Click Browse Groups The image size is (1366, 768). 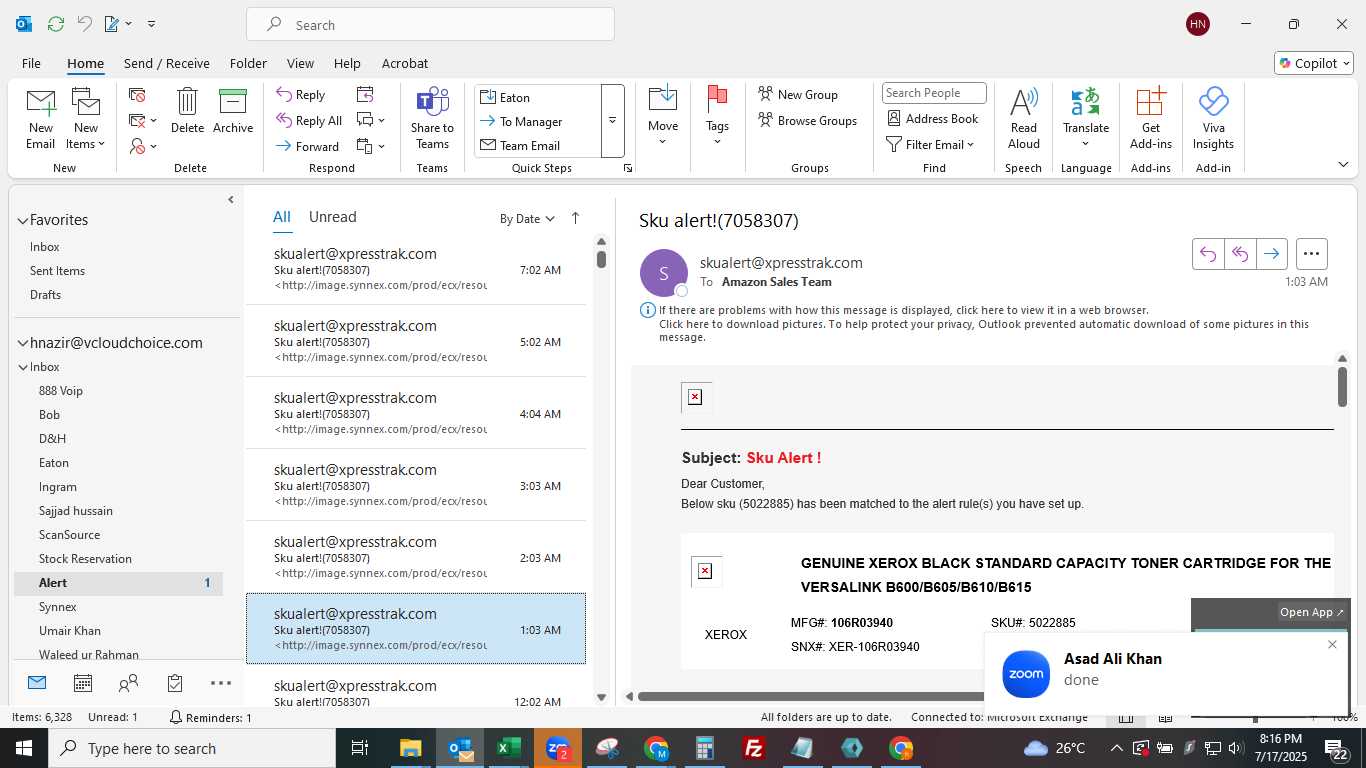click(x=808, y=120)
